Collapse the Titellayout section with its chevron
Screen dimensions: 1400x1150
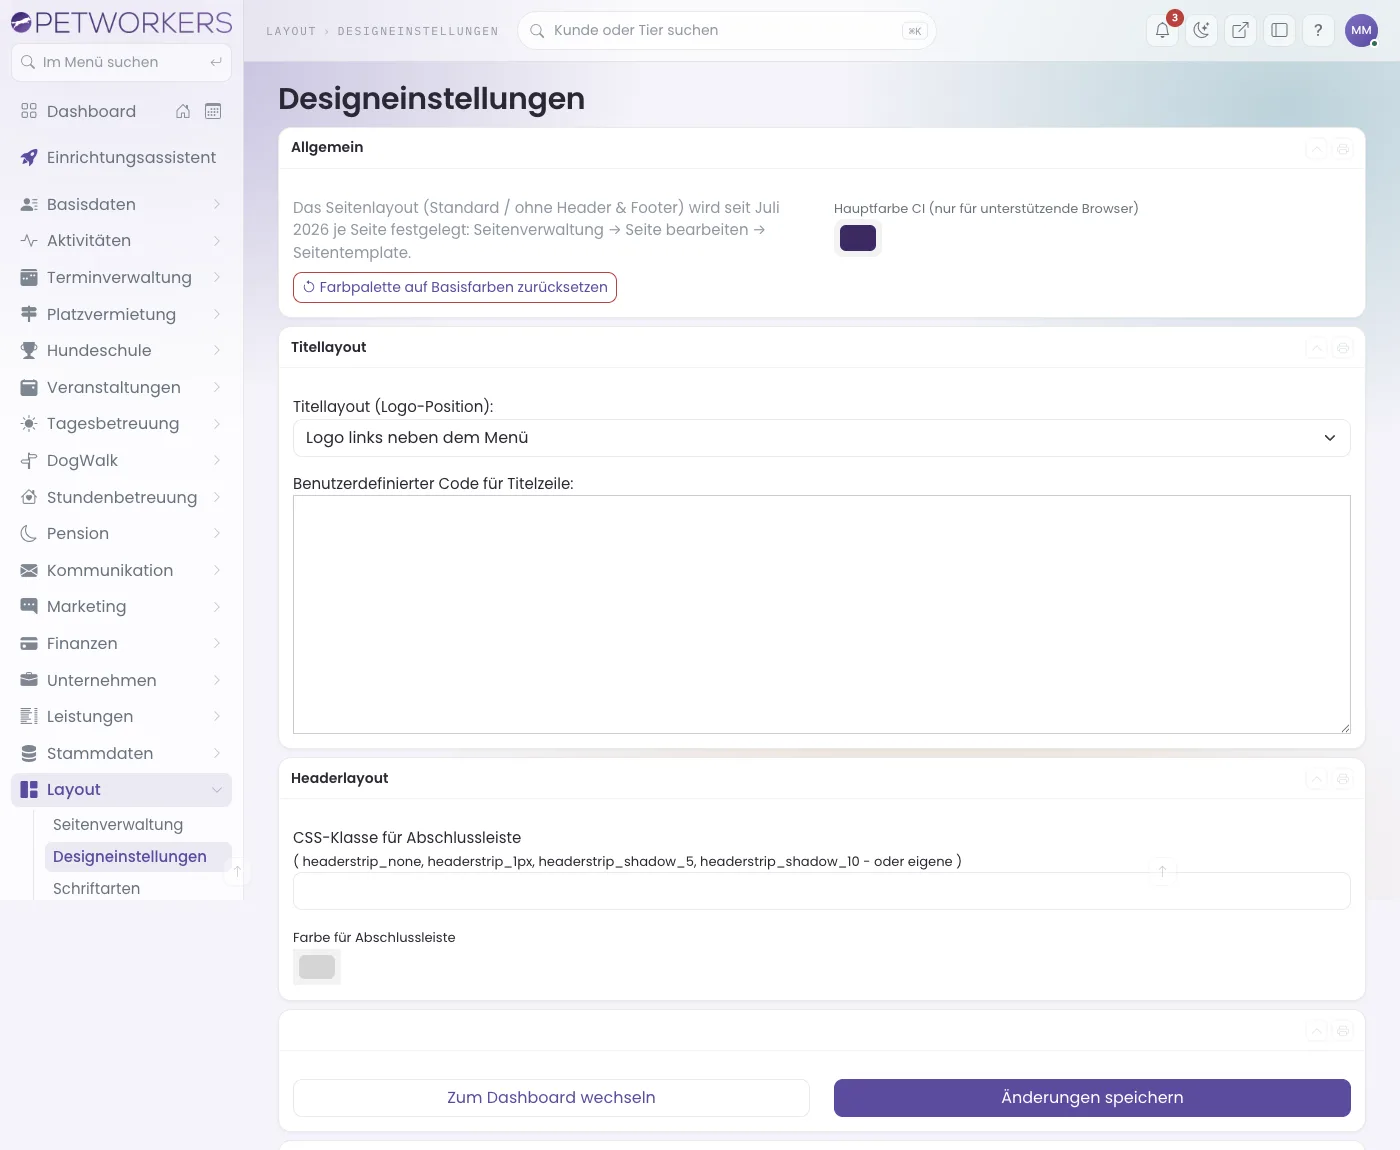(x=1317, y=348)
